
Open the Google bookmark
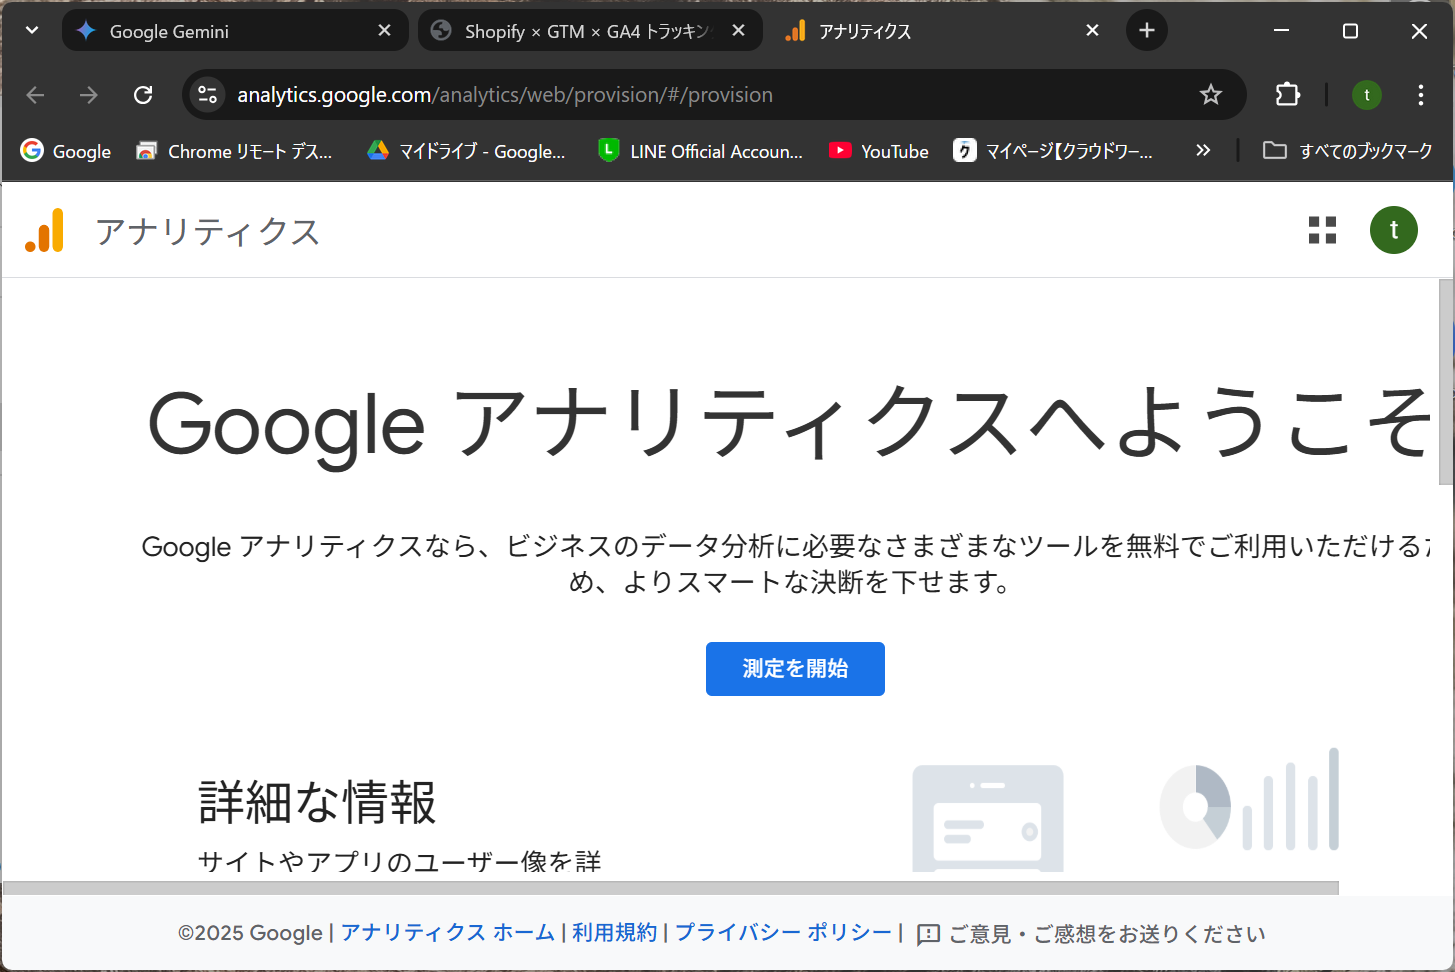(x=66, y=151)
